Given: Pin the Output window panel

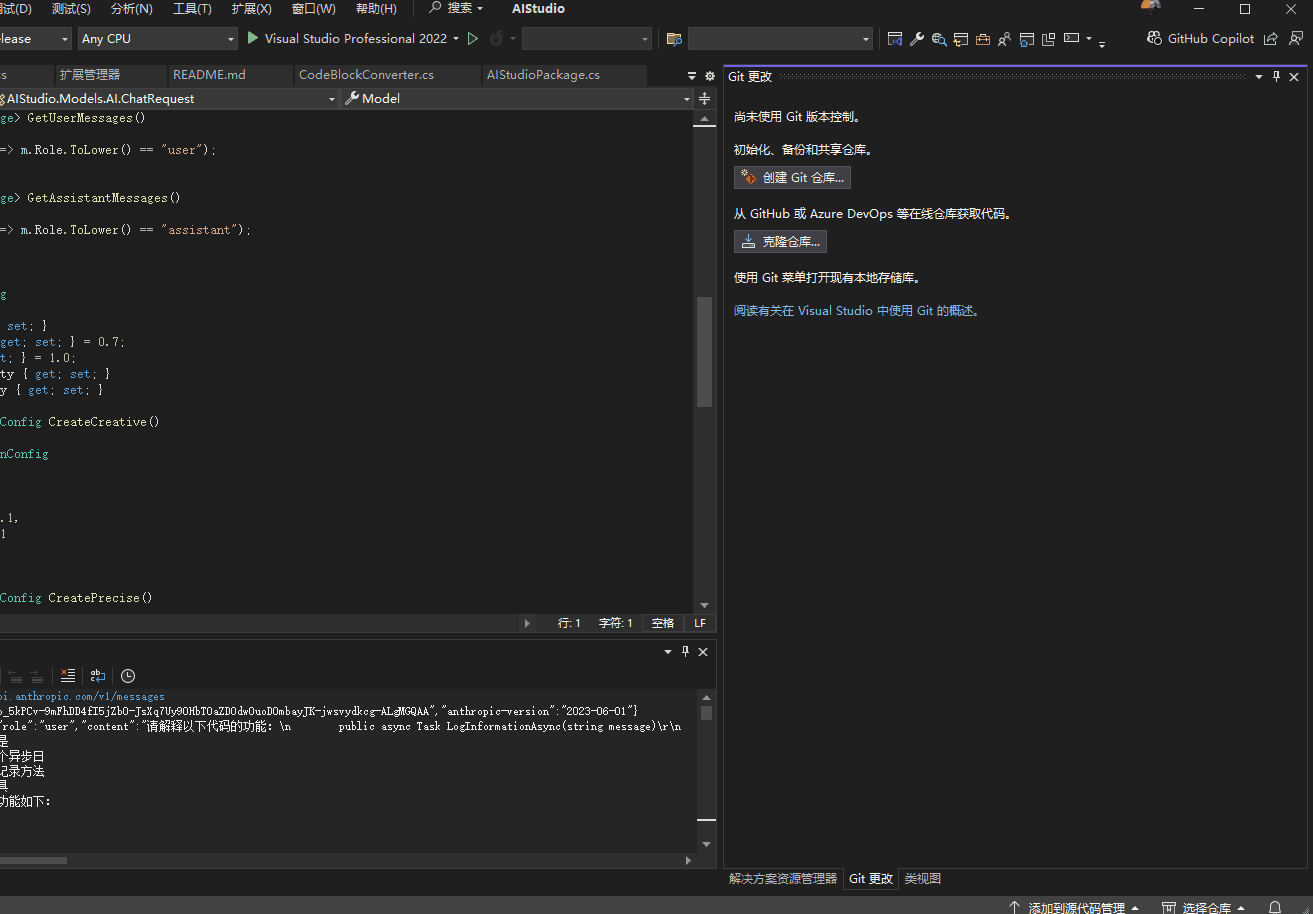Looking at the screenshot, I should (685, 651).
